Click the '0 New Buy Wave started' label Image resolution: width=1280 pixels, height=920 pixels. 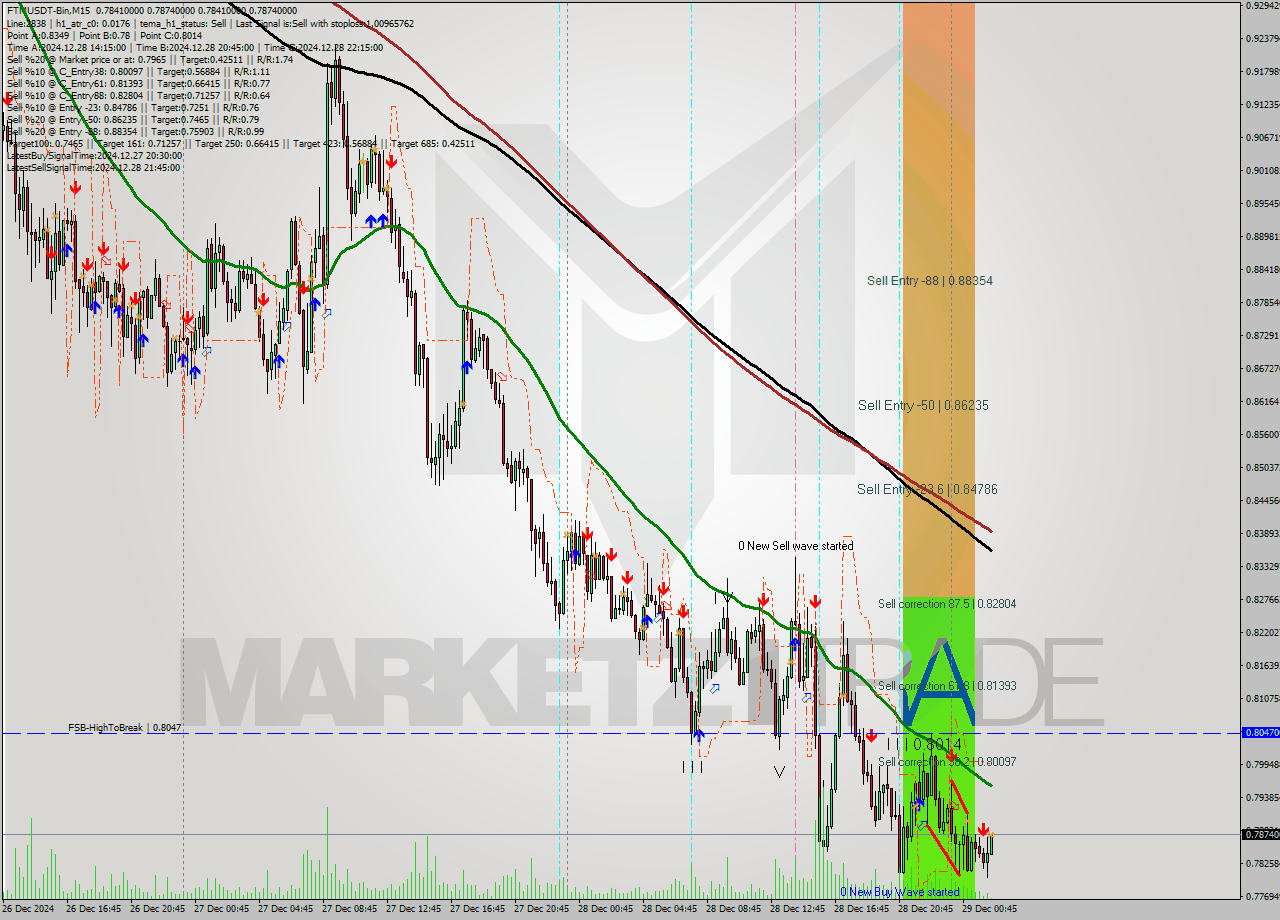pyautogui.click(x=900, y=891)
